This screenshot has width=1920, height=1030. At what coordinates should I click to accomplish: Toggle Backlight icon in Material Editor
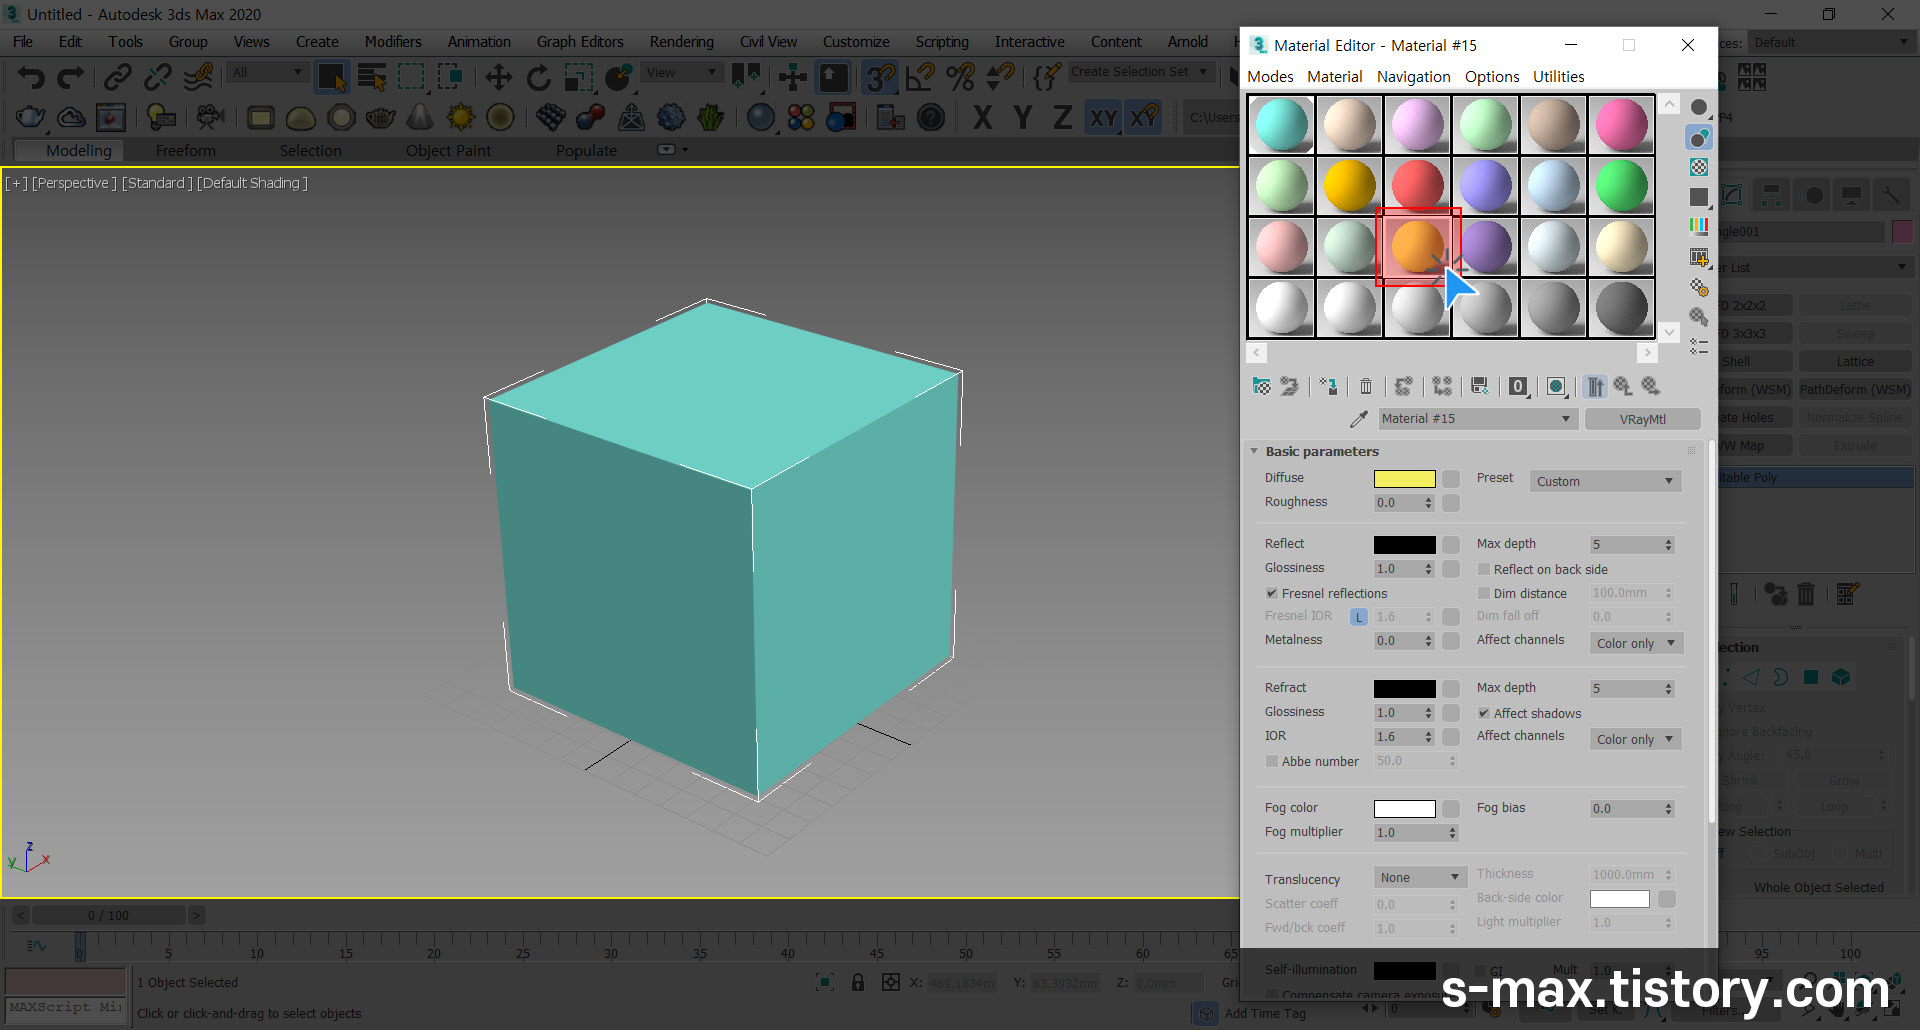[1699, 137]
